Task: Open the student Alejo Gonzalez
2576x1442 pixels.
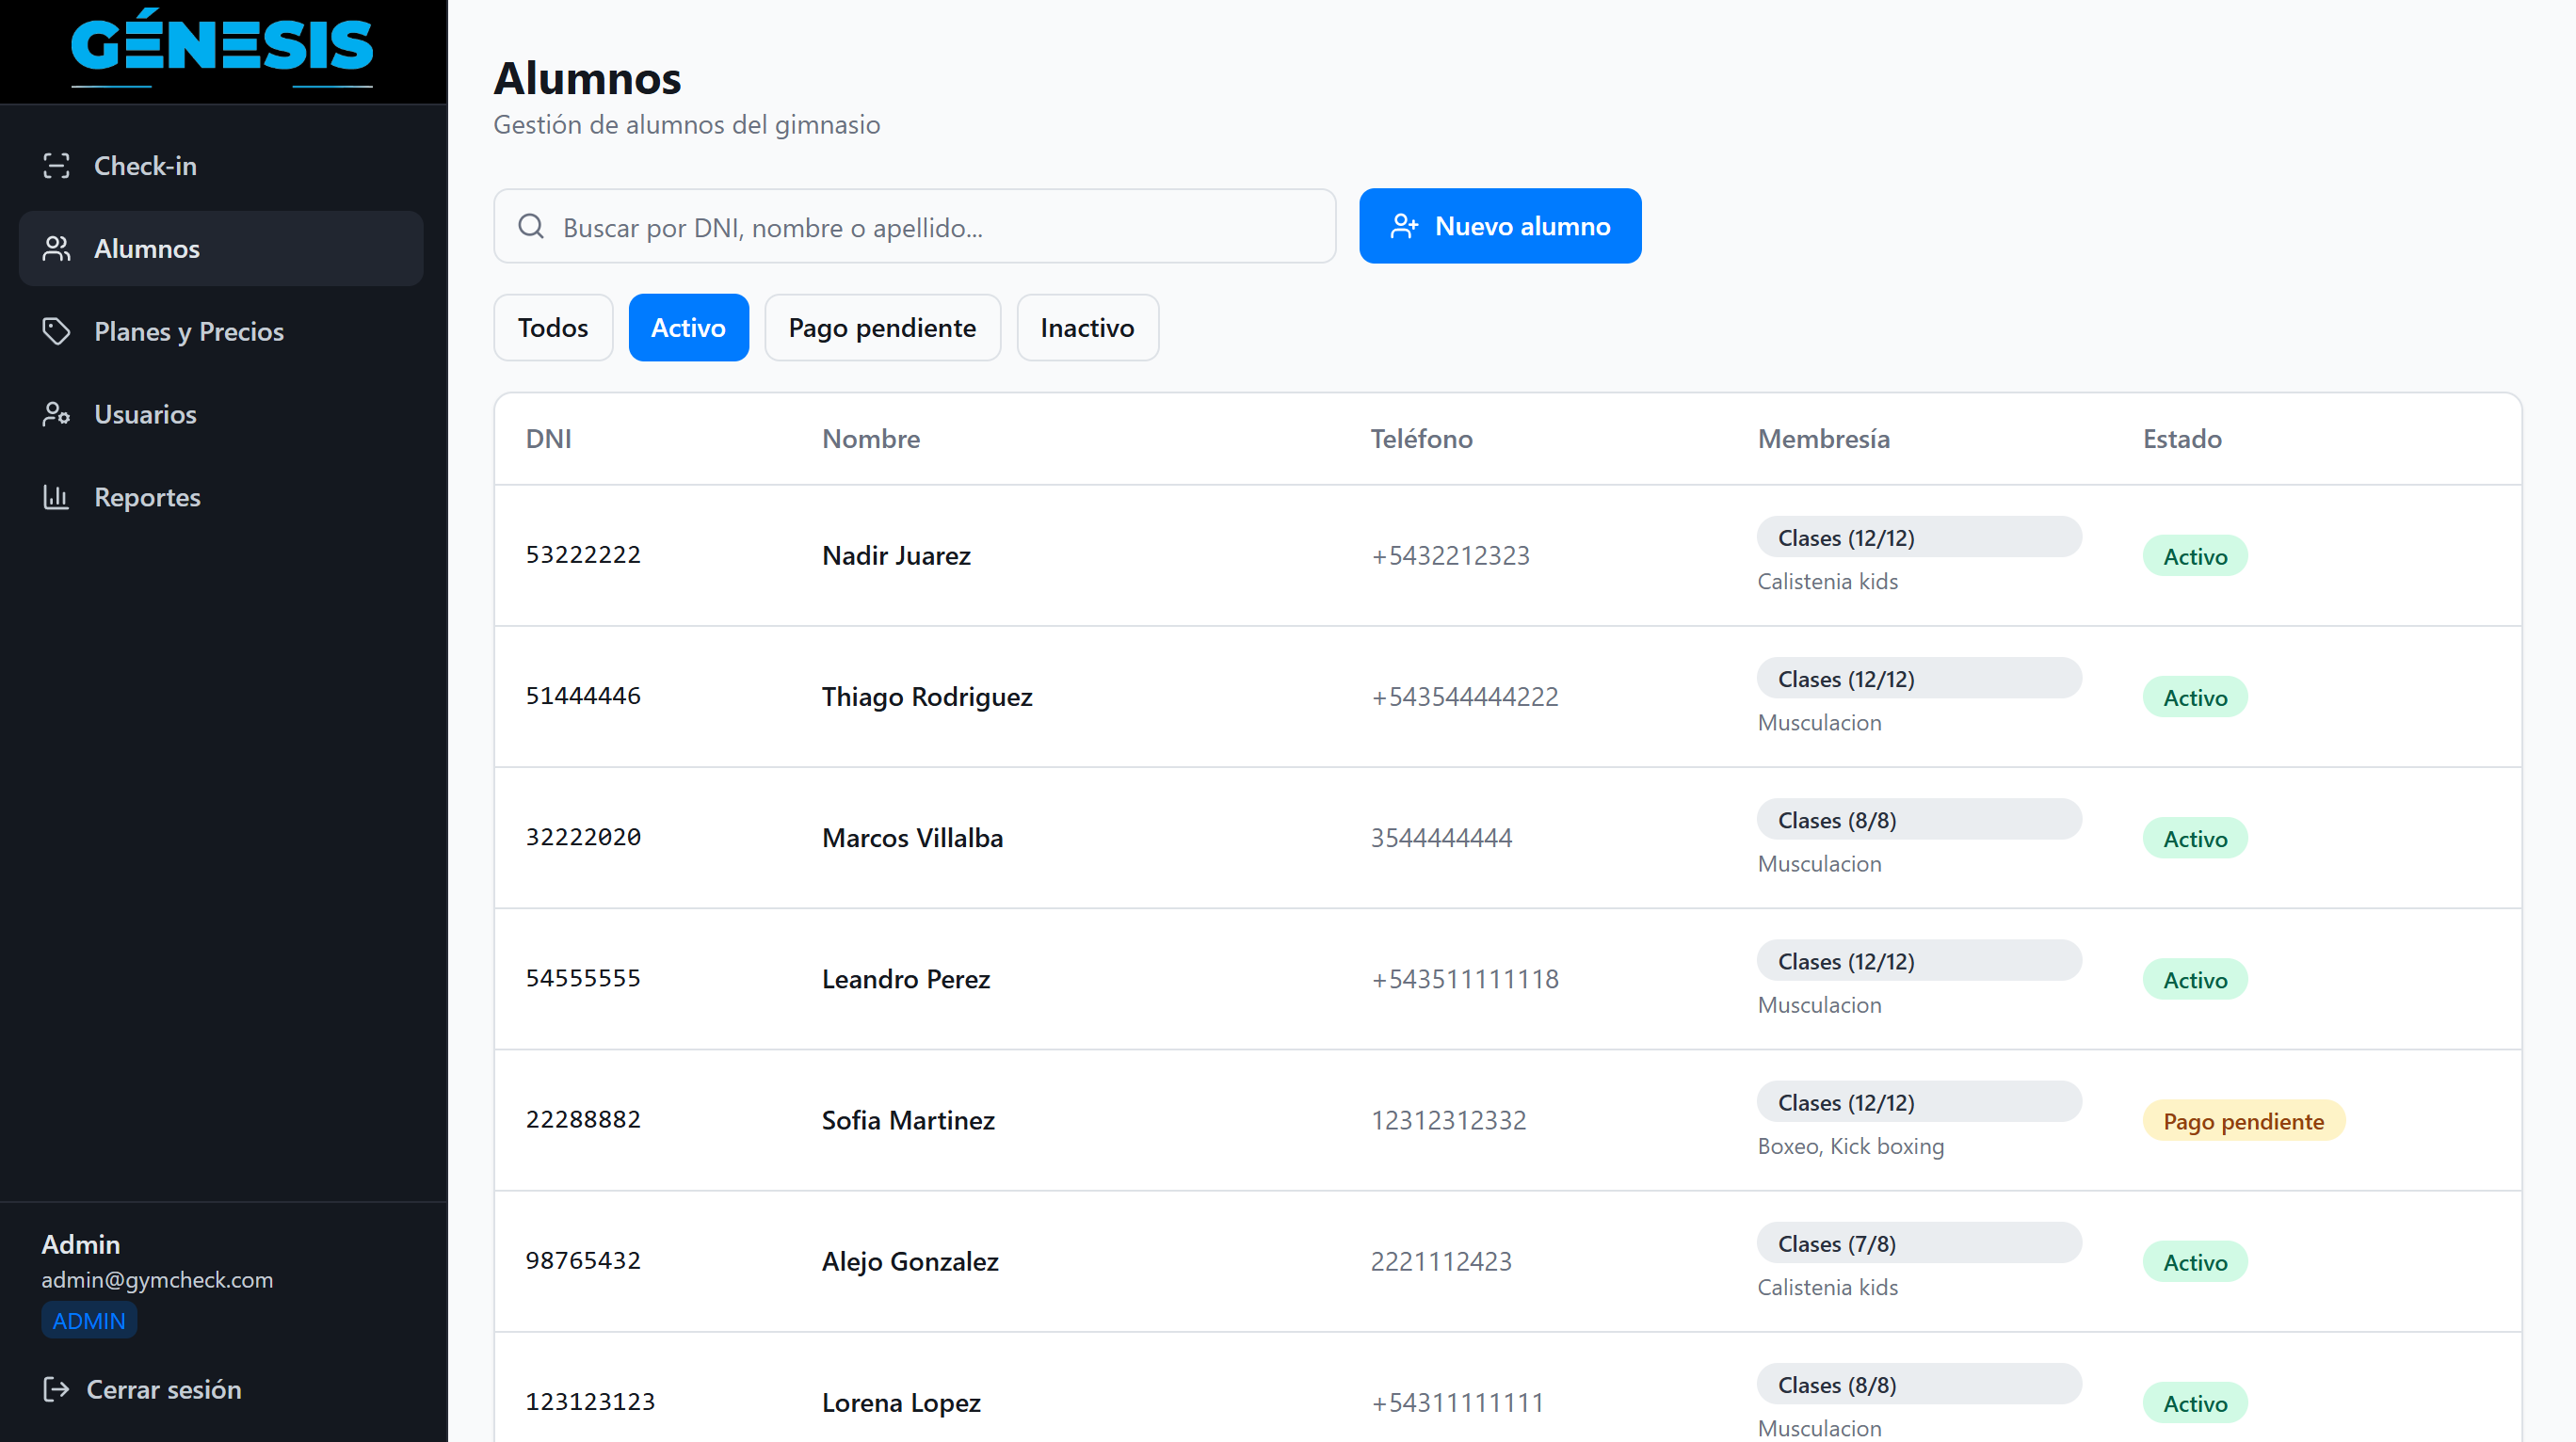Action: coord(910,1261)
